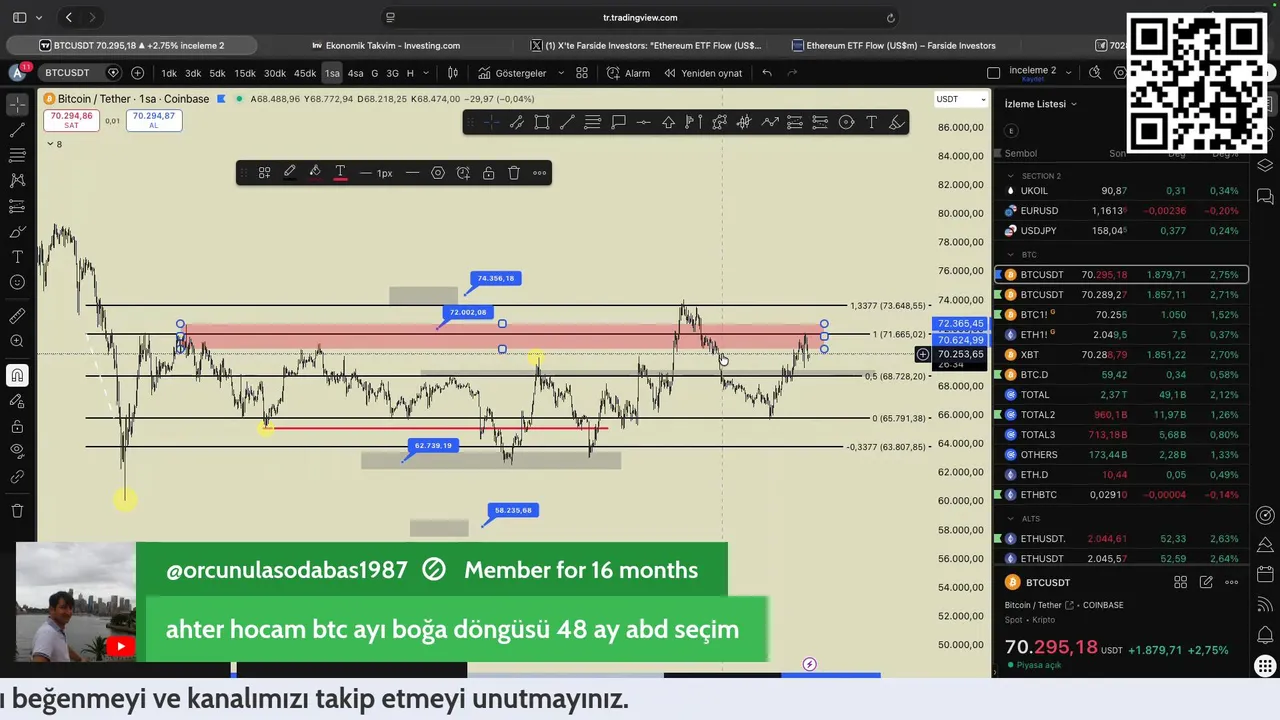The width and height of the screenshot is (1280, 720).
Task: Select the callout tool in favorites toolbar
Action: tap(618, 122)
